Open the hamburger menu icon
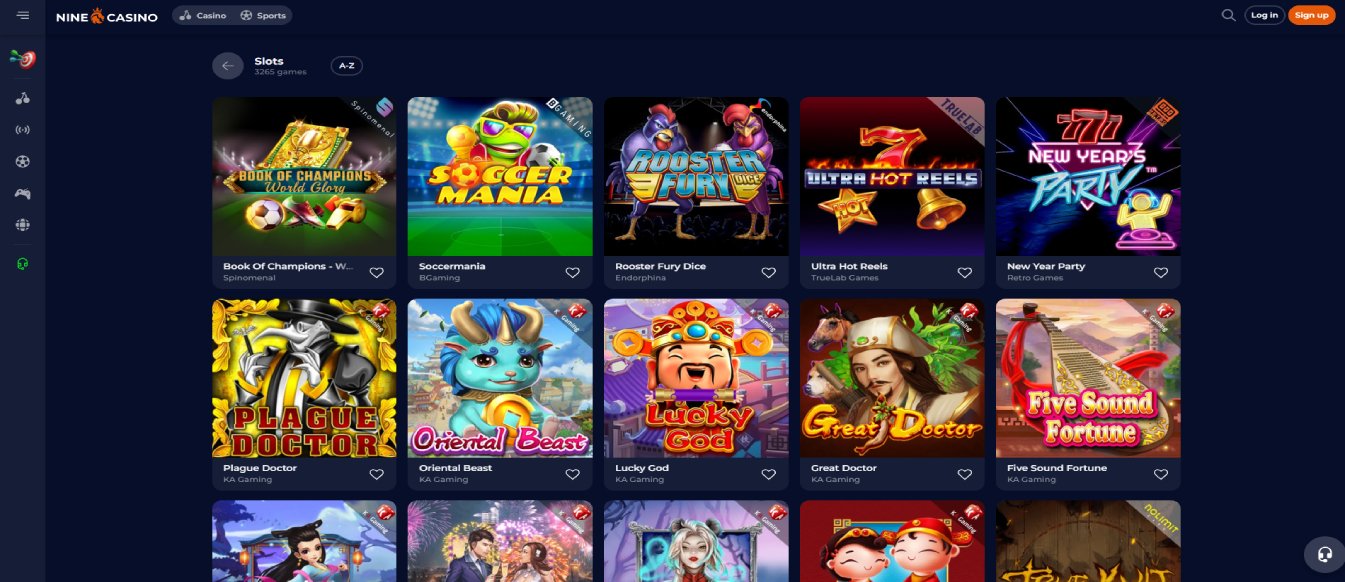This screenshot has height=582, width=1345. 23,15
